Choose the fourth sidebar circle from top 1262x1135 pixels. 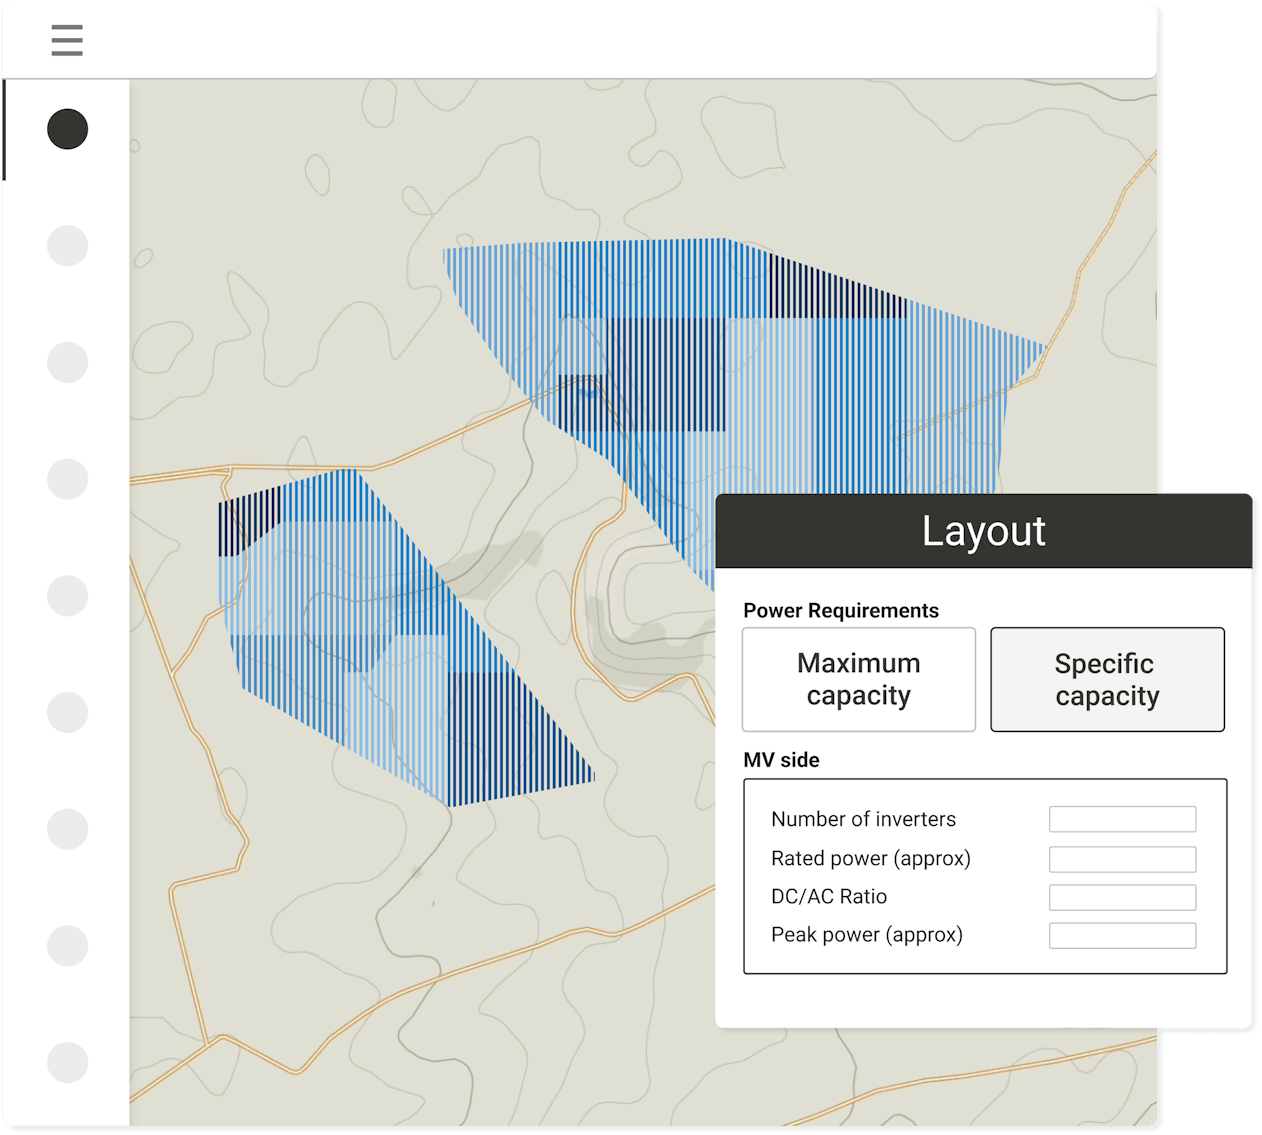click(68, 479)
